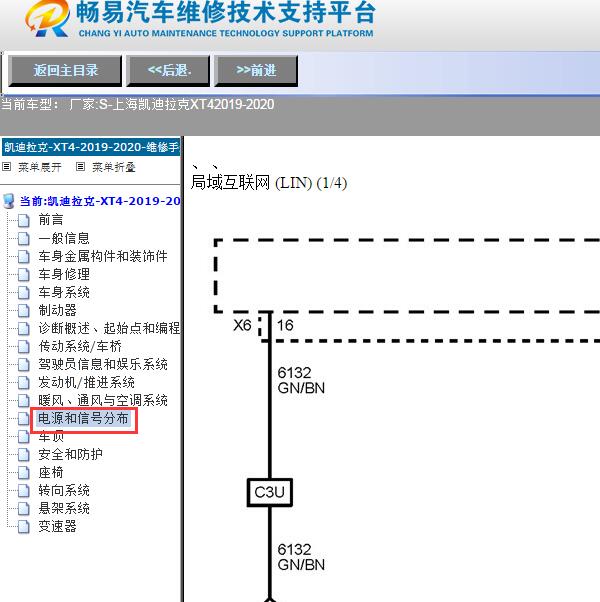Screen dimensions: 600x602
Task: Click the page icon next to 发动机/推进系统
Action: pyautogui.click(x=23, y=383)
